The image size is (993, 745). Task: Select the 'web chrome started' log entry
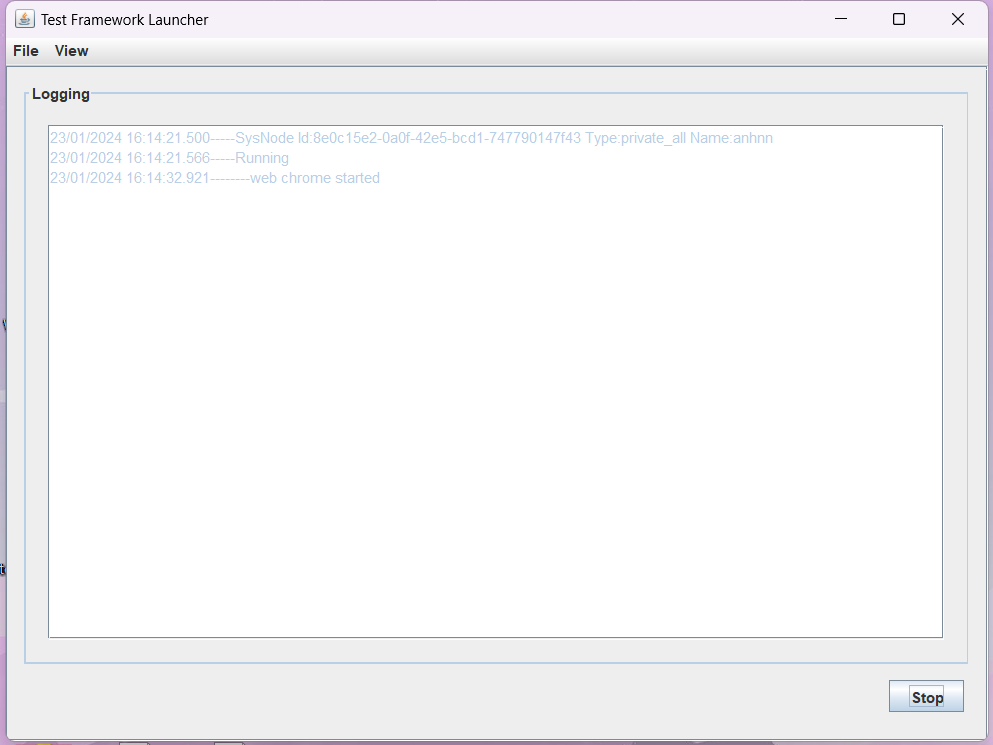tap(215, 178)
